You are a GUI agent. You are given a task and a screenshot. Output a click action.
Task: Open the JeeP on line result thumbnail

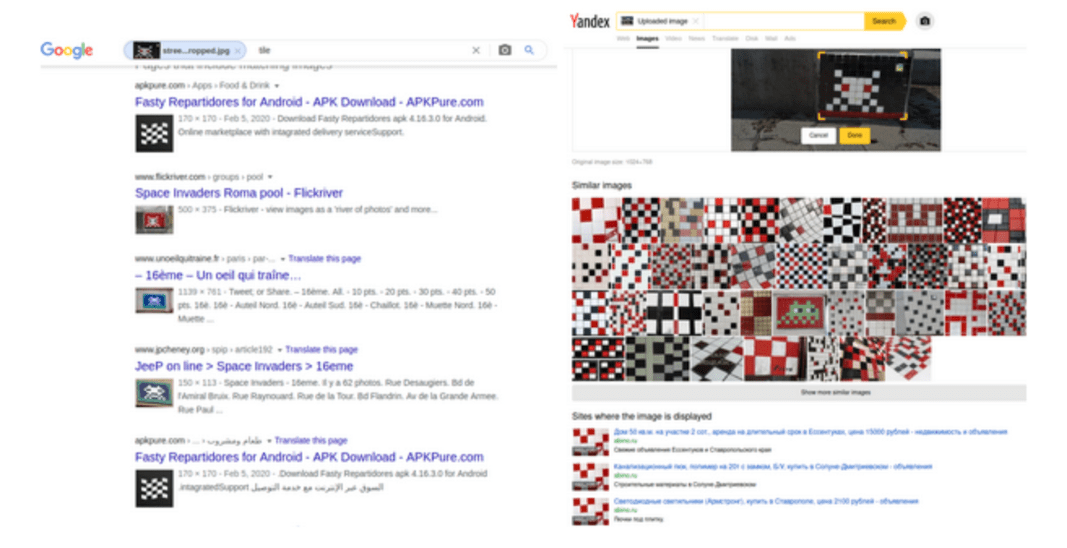click(154, 393)
